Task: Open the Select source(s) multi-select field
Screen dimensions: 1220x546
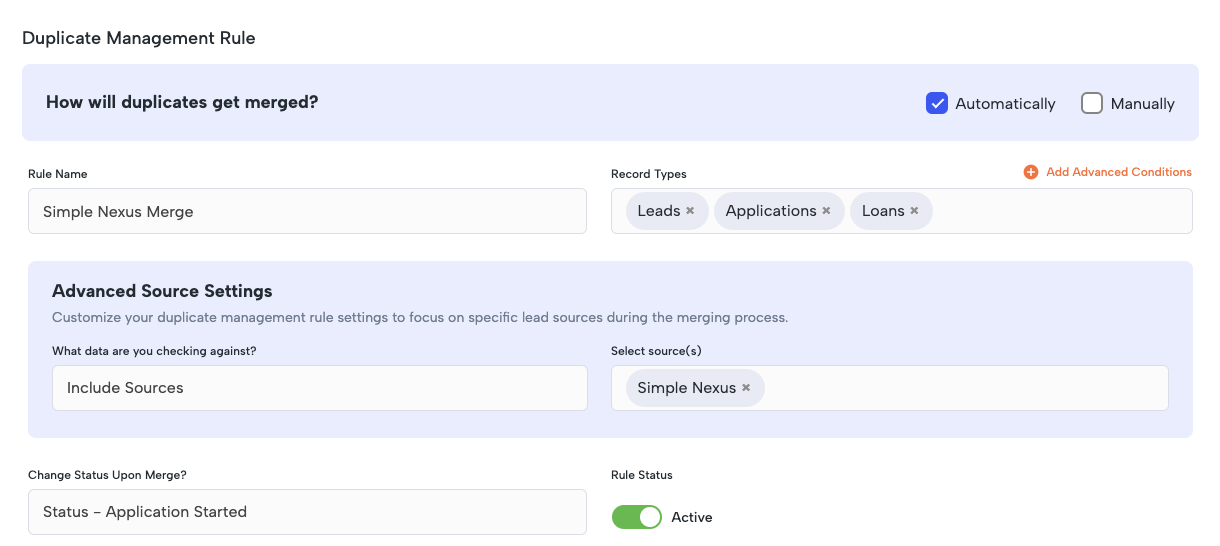Action: coord(890,388)
